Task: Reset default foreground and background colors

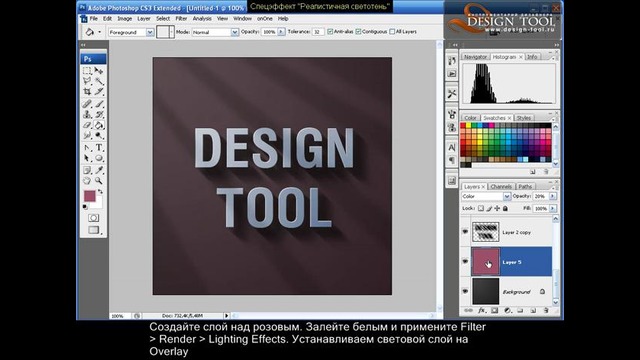Action: [x=85, y=207]
